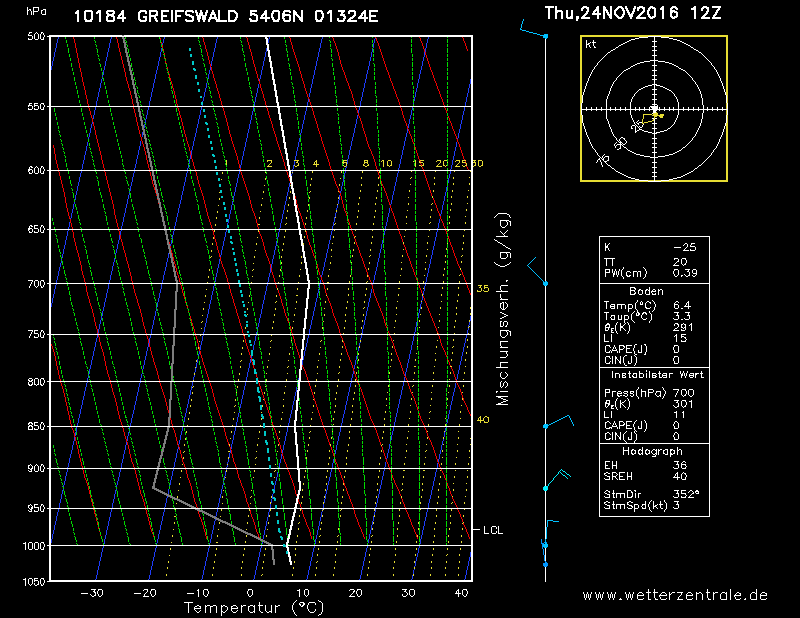Click the yellow storm motion marker in hodograph
Viewport: 800px width, 618px height.
[657, 117]
